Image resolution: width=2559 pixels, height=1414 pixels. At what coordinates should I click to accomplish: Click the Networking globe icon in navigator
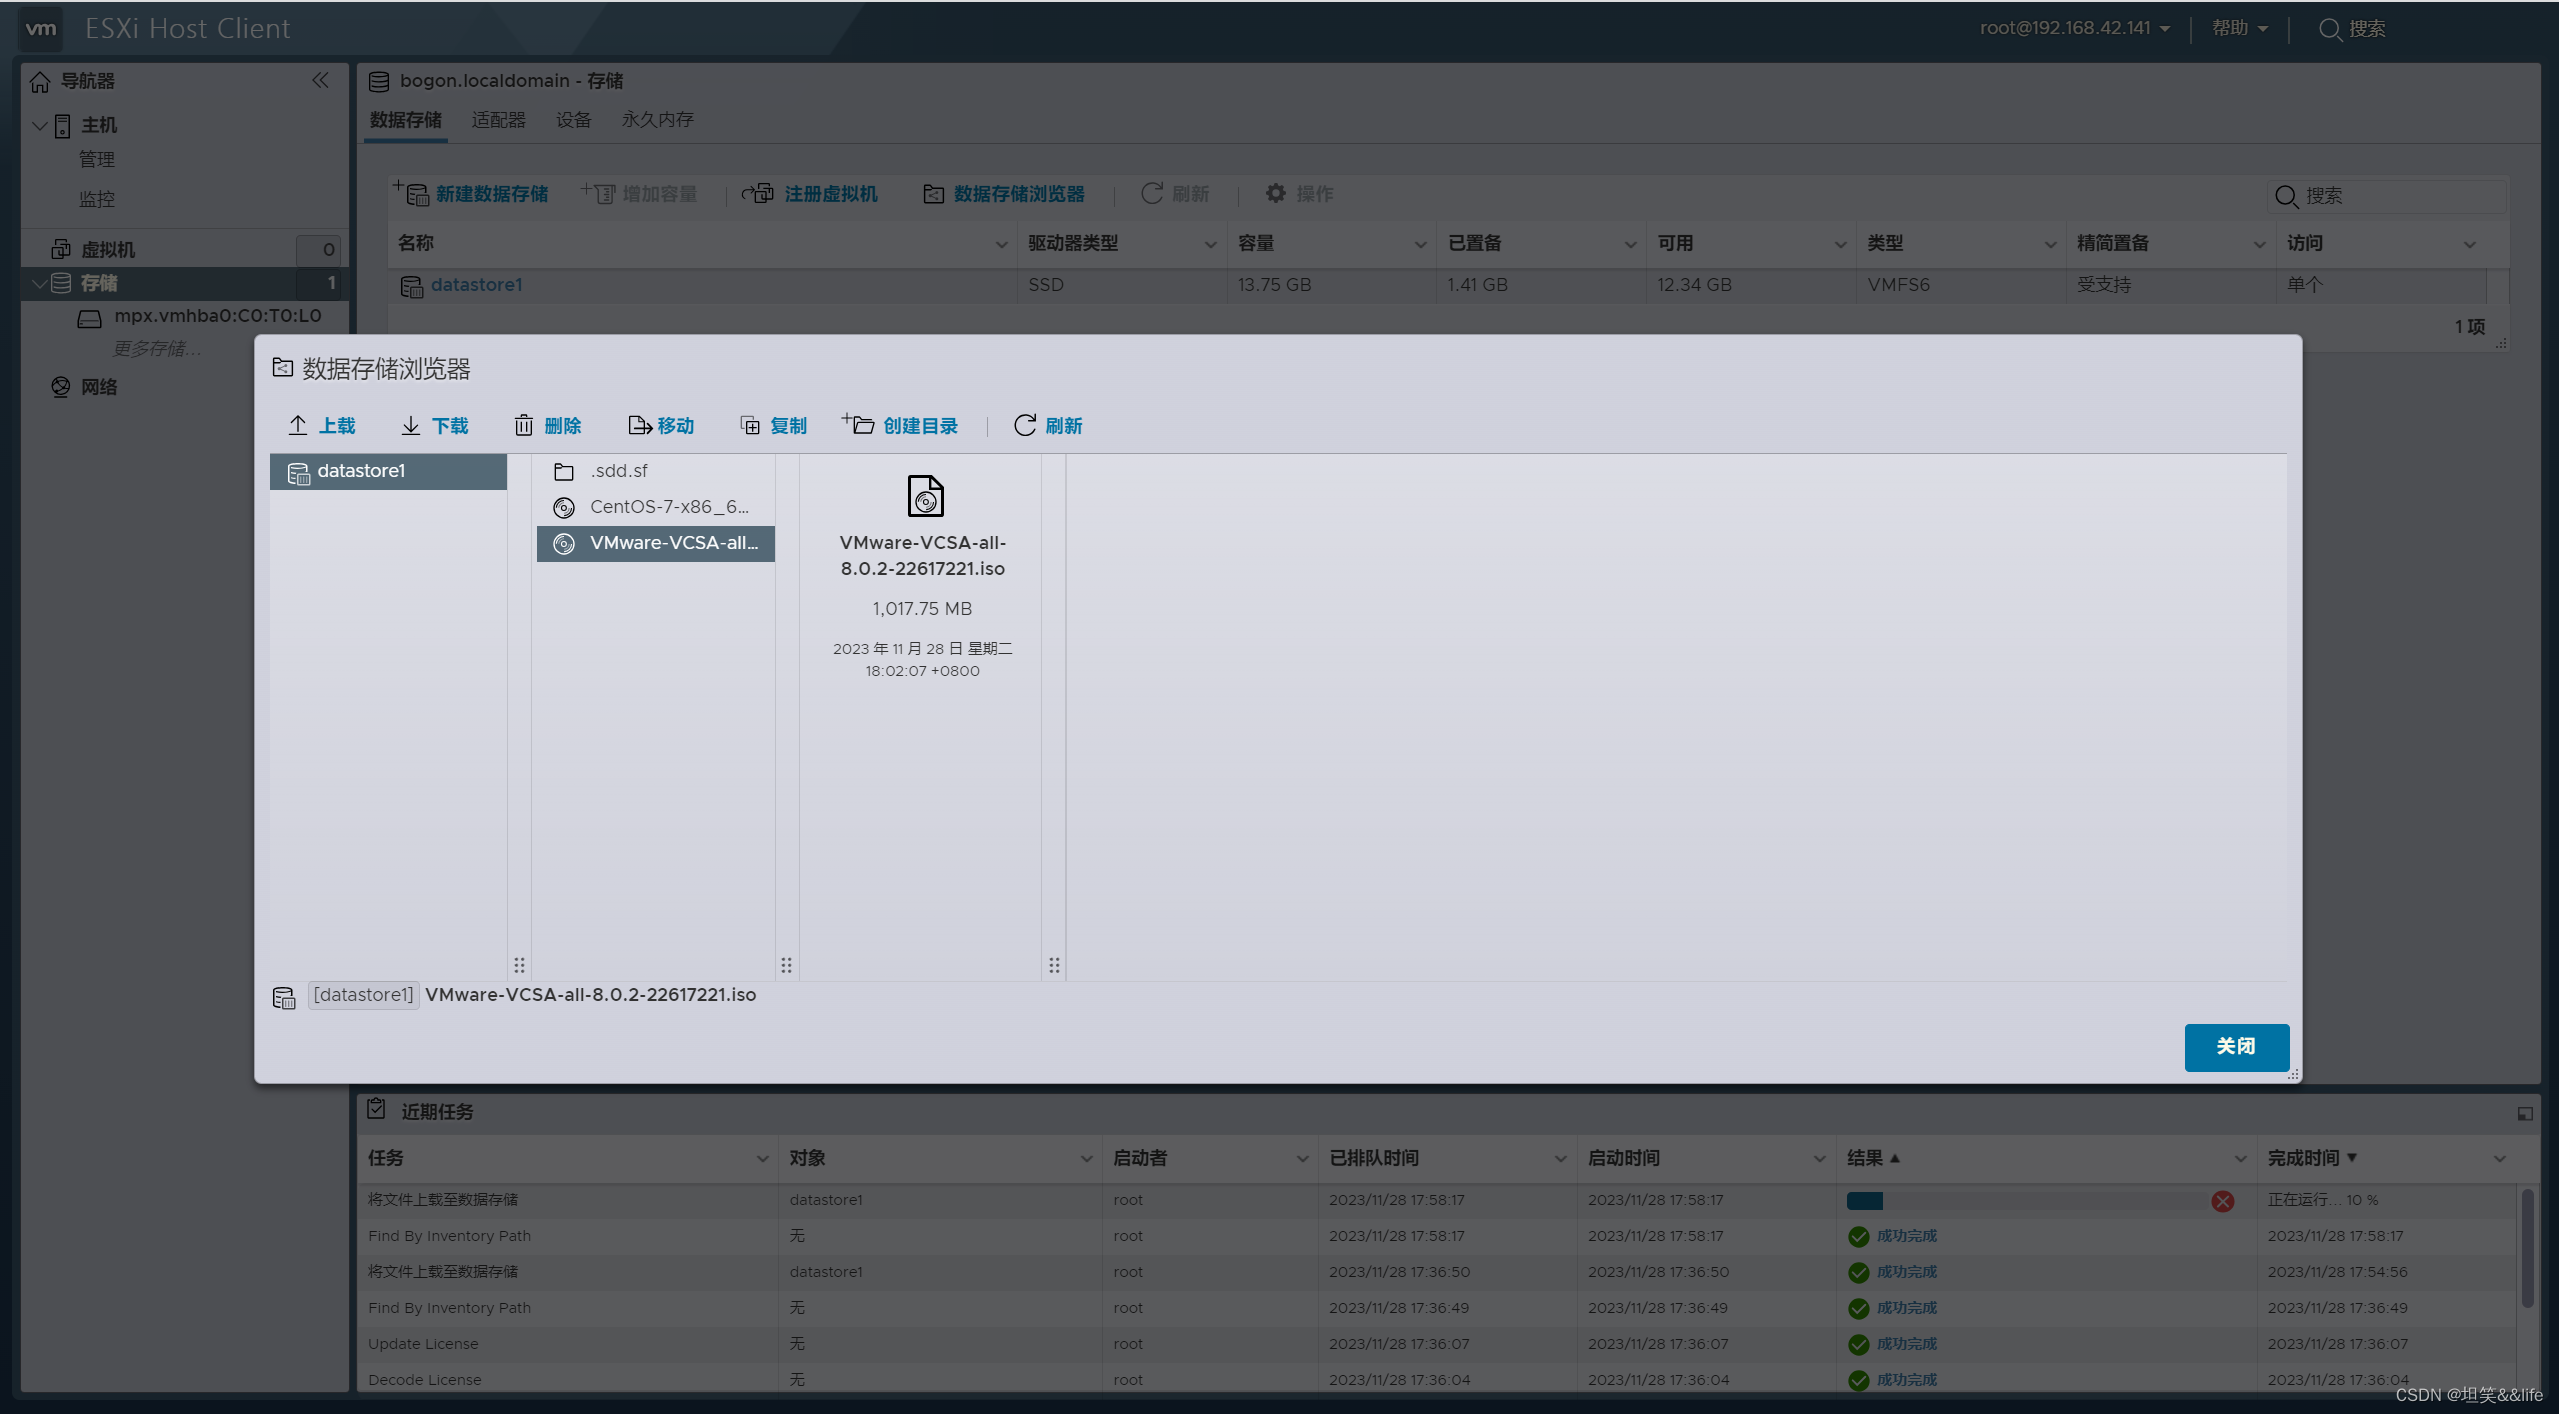(x=61, y=387)
